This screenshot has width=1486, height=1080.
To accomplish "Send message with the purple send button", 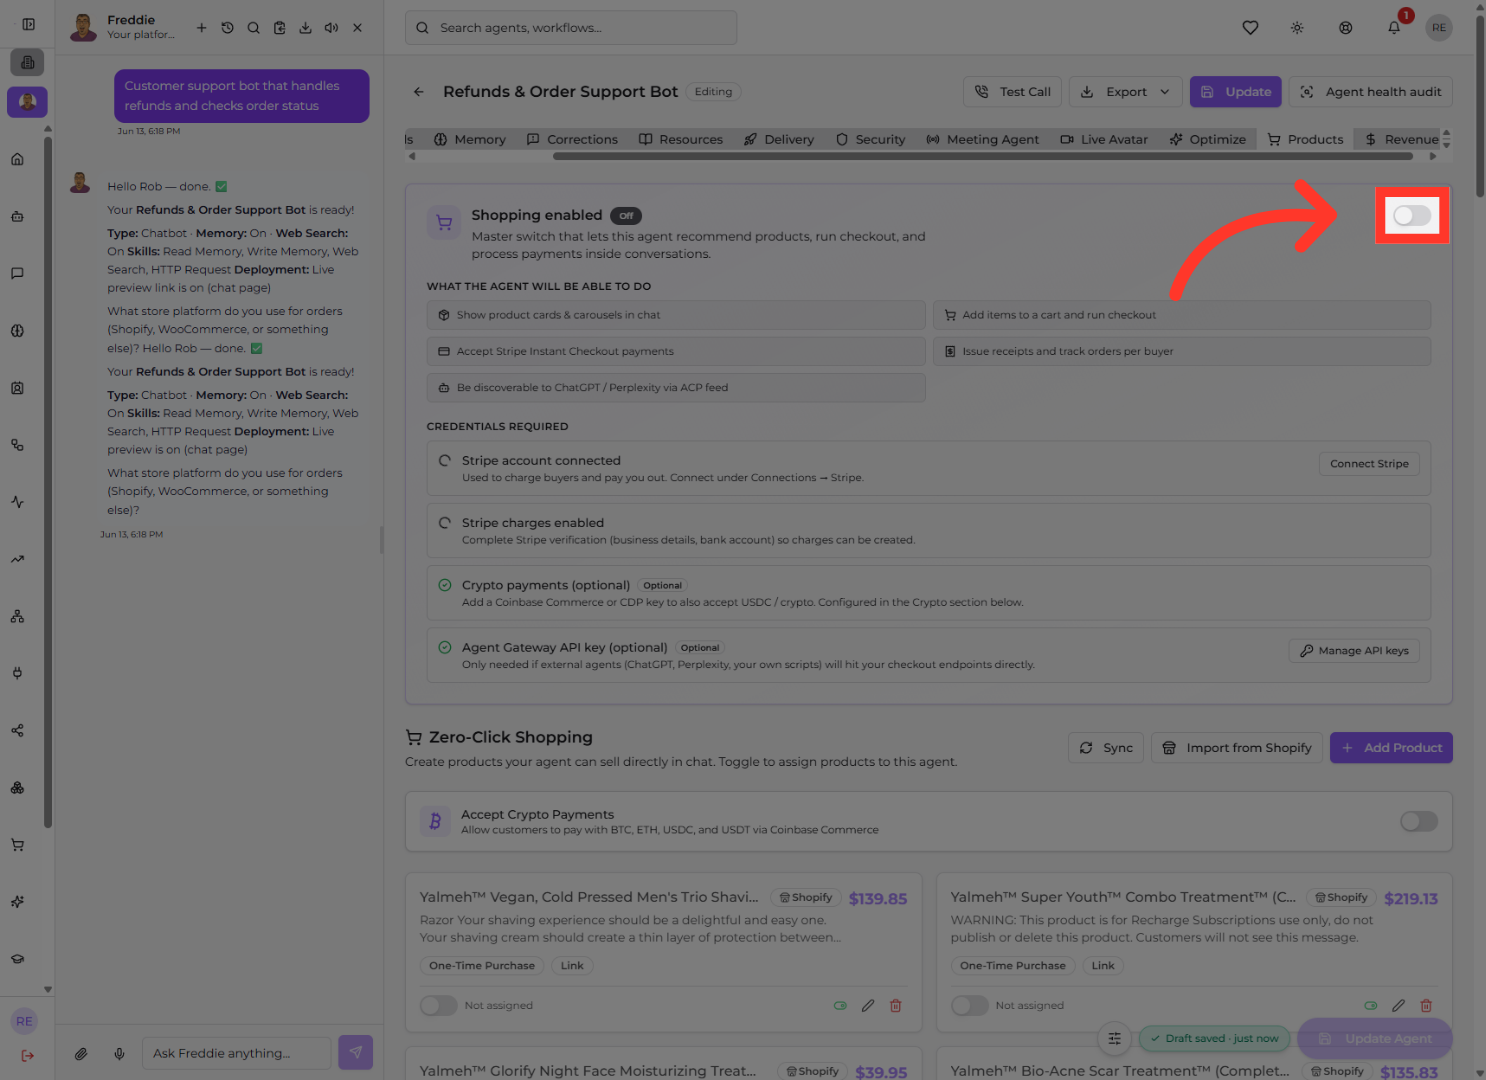I will 356,1052.
